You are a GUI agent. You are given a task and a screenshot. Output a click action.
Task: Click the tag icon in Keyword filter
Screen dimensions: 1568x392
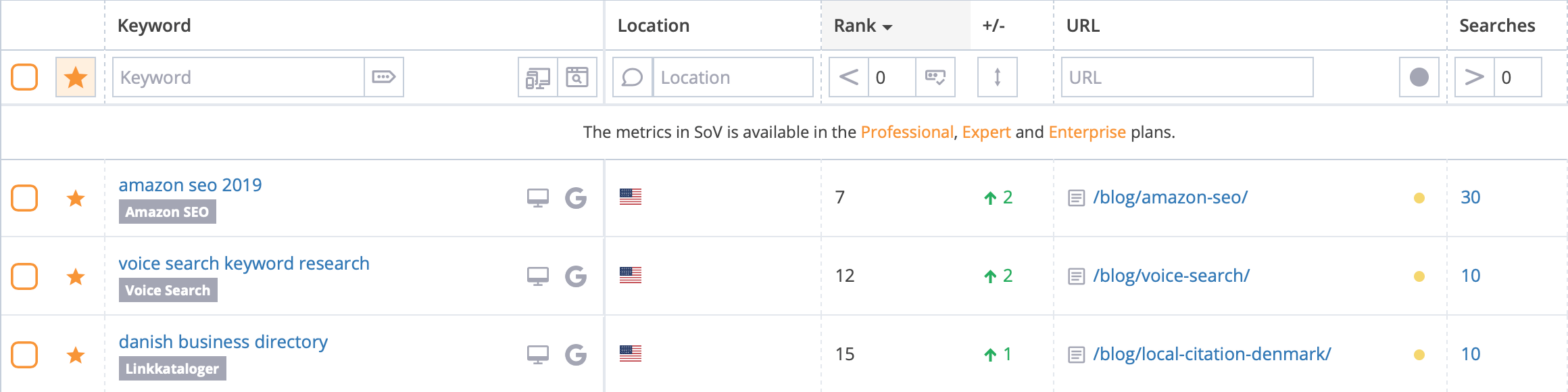(x=383, y=77)
